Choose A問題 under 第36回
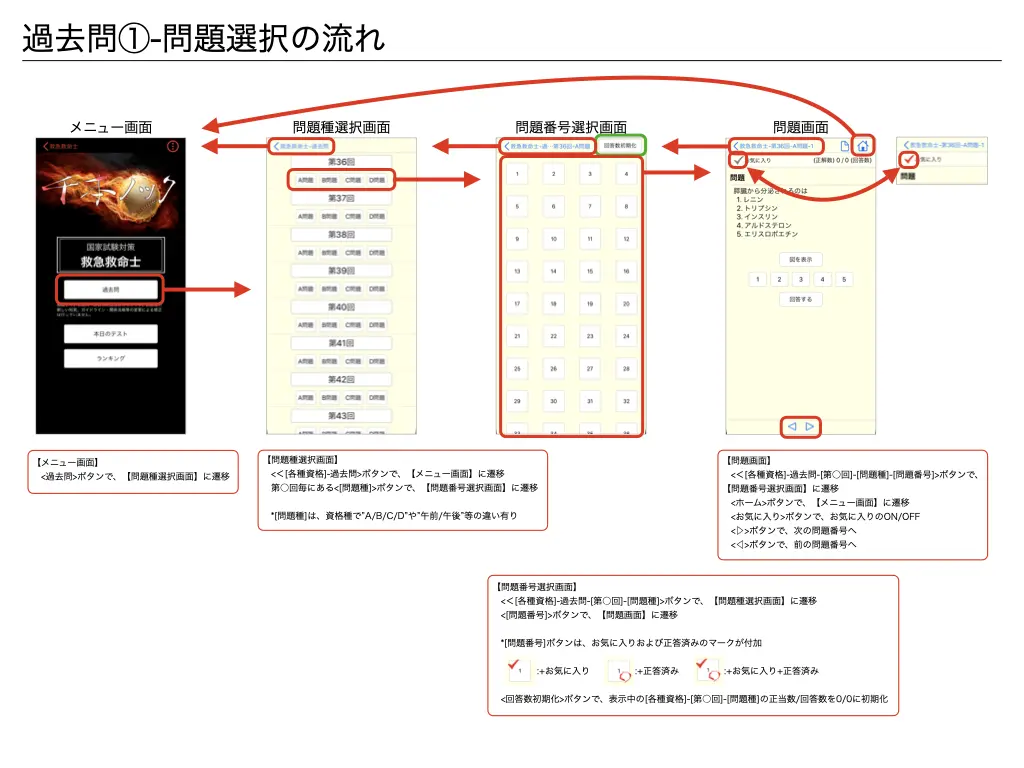The height and width of the screenshot is (768, 1024). coord(306,180)
